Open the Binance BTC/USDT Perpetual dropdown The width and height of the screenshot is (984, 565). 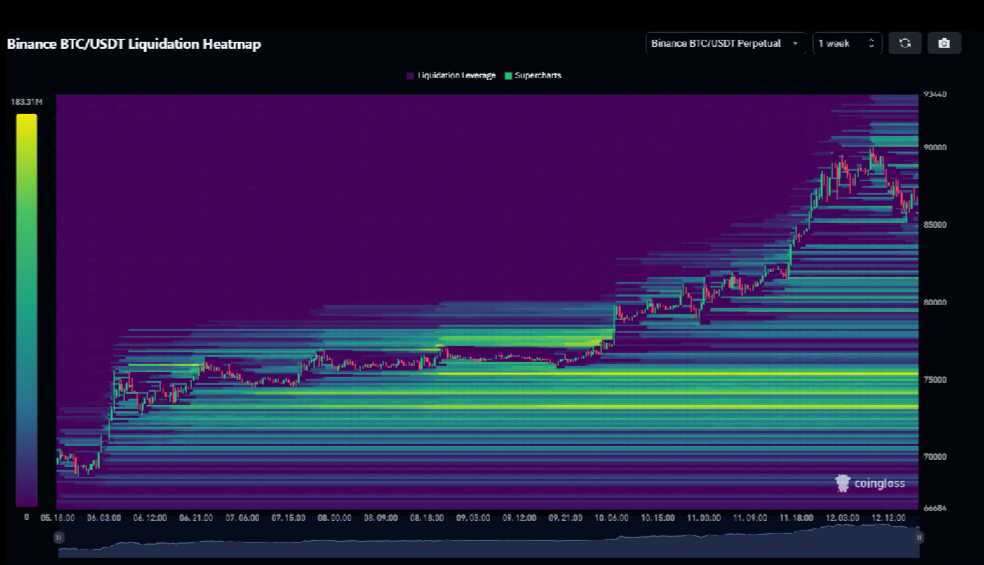tap(725, 43)
